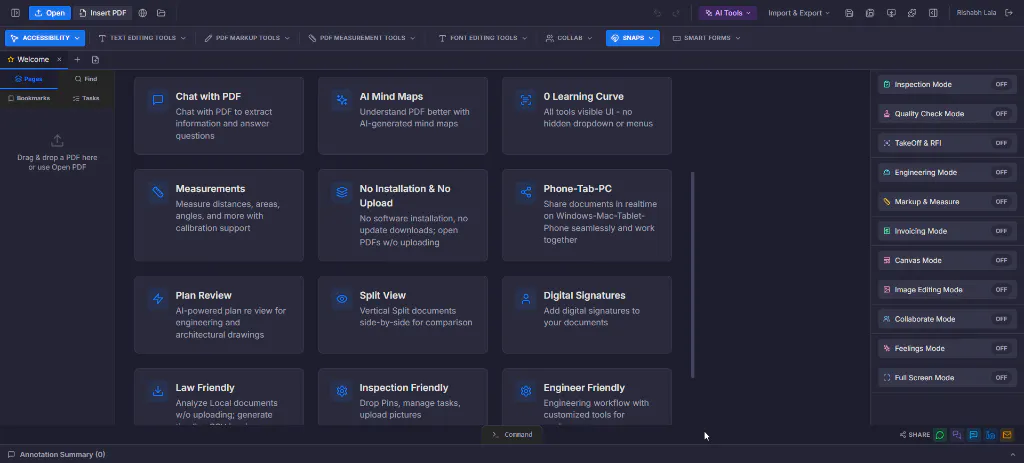Open Font Editing Tools dropdown
Image resolution: width=1024 pixels, height=463 pixels.
482,38
